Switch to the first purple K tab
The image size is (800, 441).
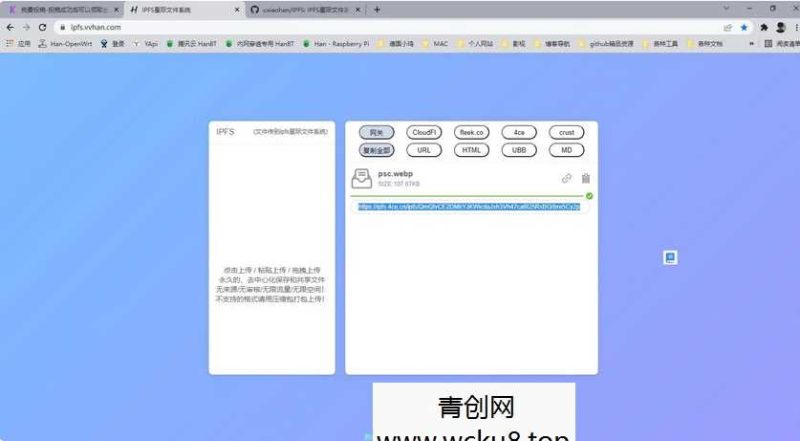(64, 10)
